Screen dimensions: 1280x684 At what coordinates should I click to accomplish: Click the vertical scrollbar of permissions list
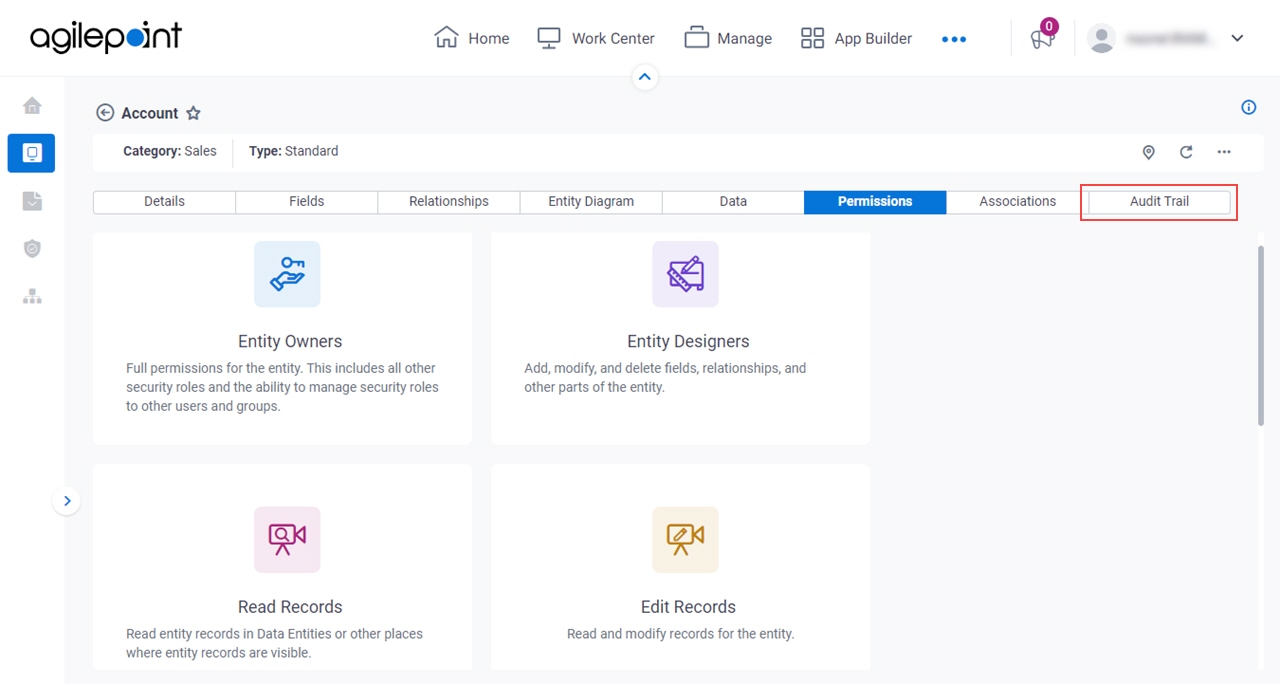coord(1260,335)
